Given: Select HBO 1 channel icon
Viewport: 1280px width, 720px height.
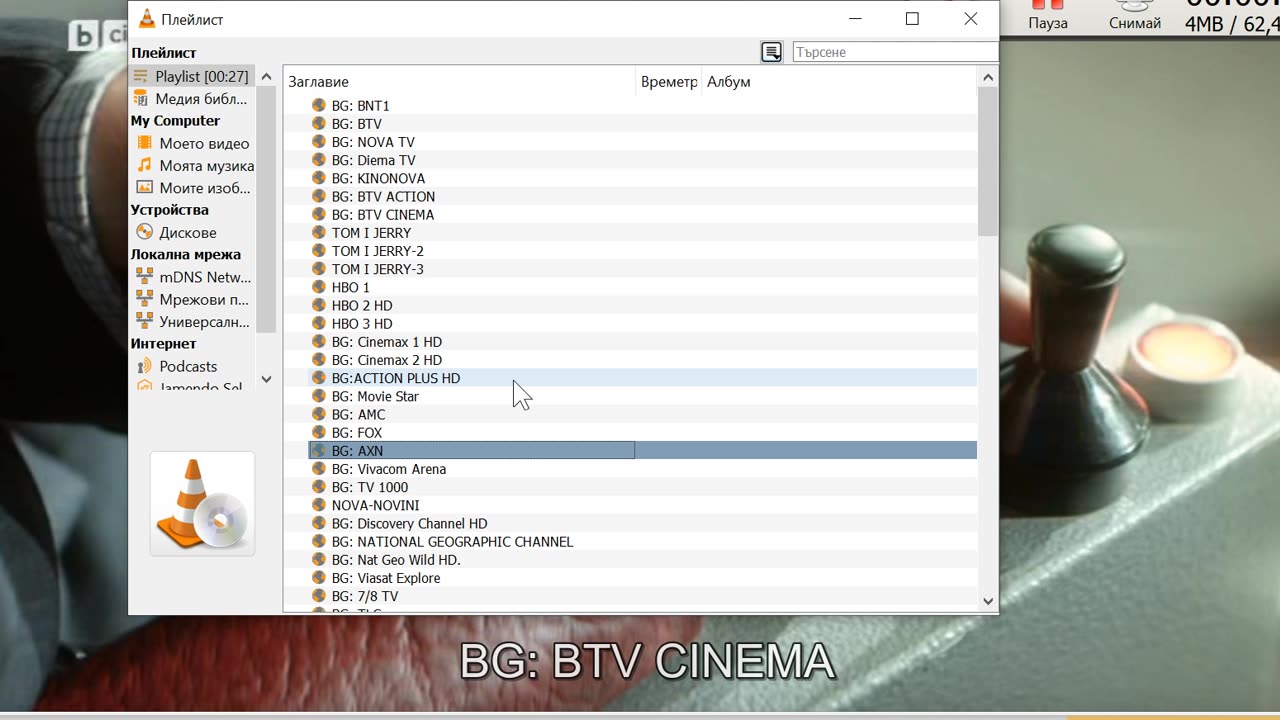Looking at the screenshot, I should [x=319, y=287].
